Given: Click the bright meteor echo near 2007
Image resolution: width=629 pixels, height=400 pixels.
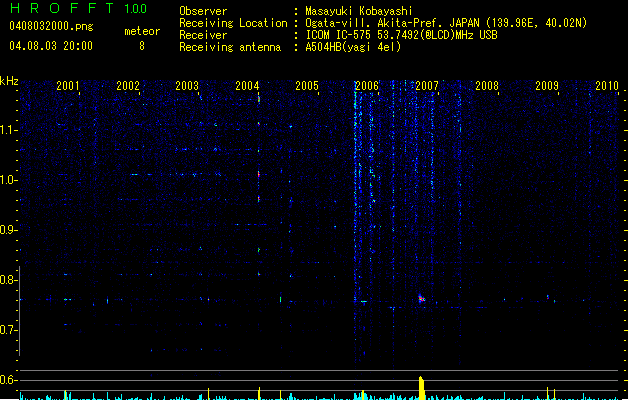Looking at the screenshot, I should click(x=422, y=299).
